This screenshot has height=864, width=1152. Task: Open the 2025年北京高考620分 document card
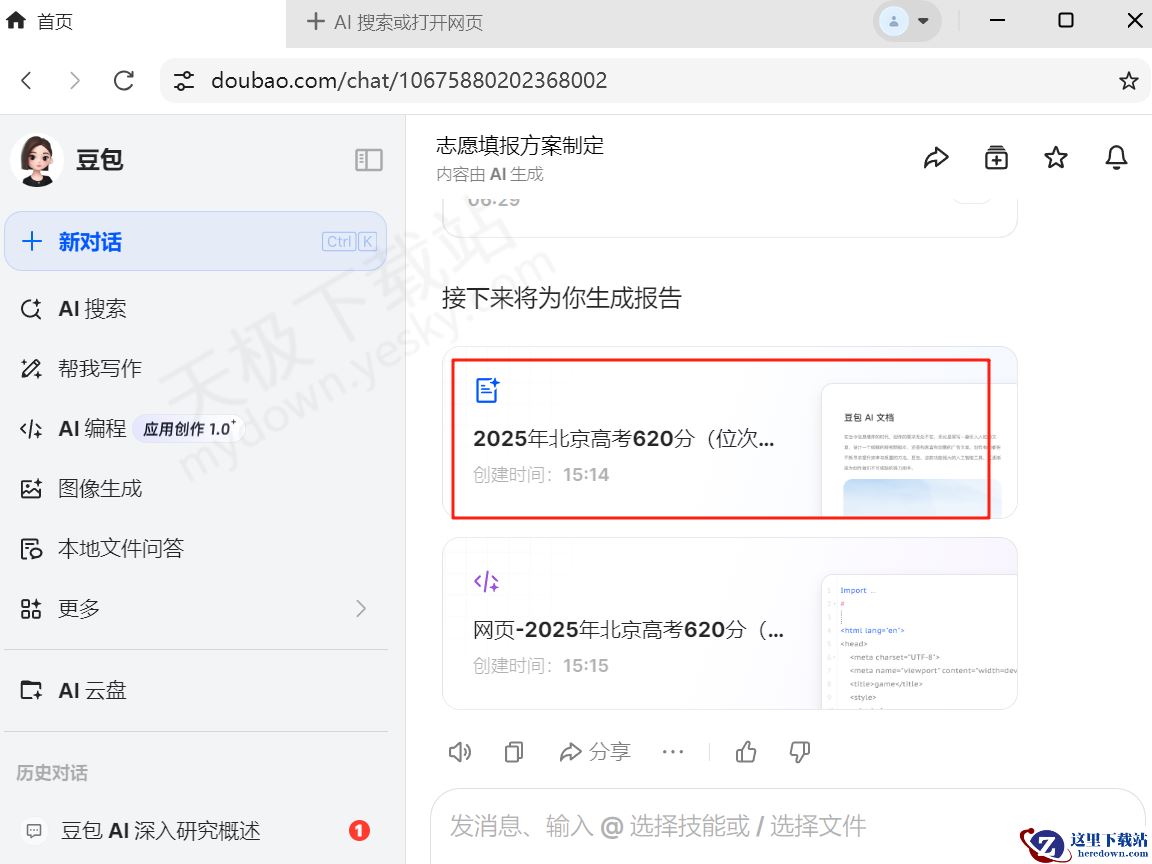point(730,433)
